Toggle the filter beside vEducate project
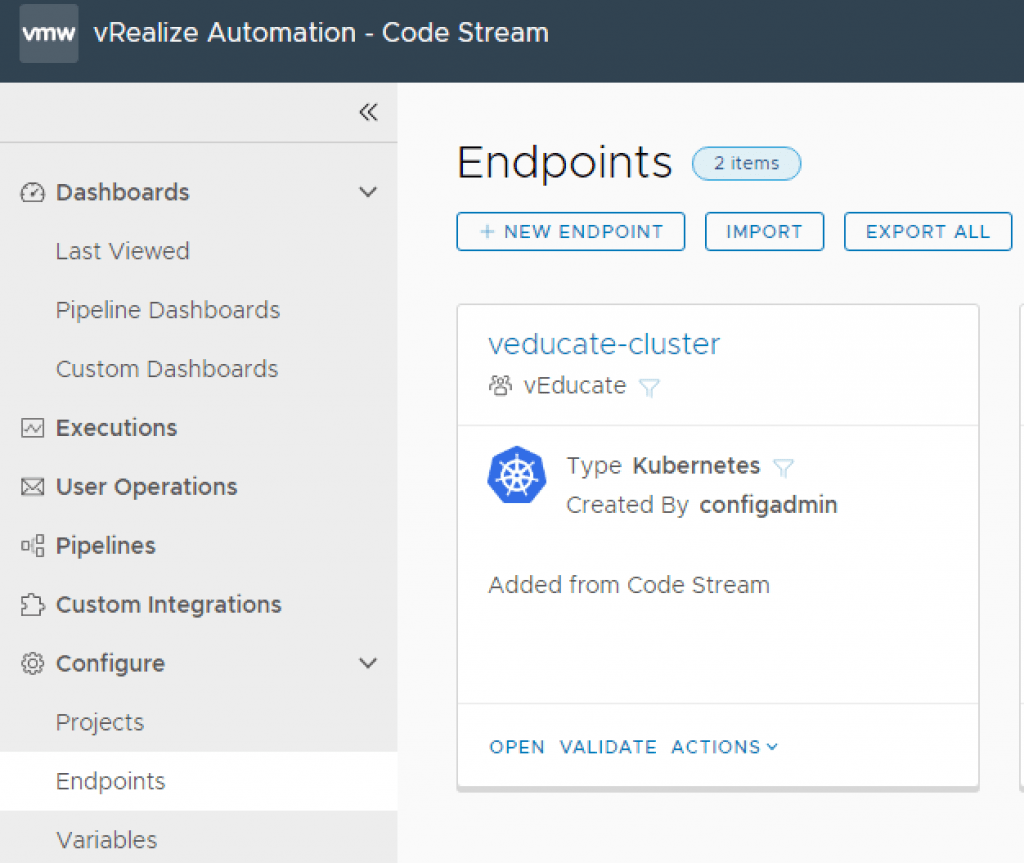 (649, 386)
